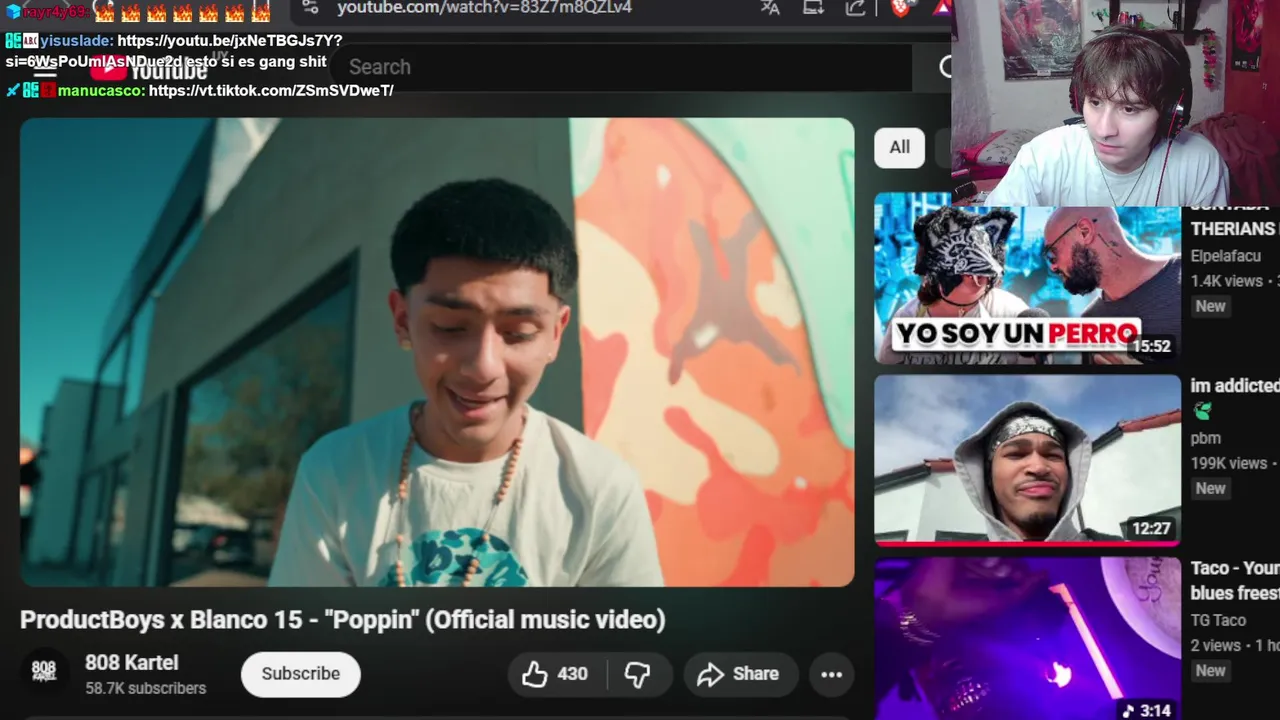This screenshot has height=720, width=1280.
Task: Open the purple TG Taco video thumbnail
Action: click(x=1027, y=638)
